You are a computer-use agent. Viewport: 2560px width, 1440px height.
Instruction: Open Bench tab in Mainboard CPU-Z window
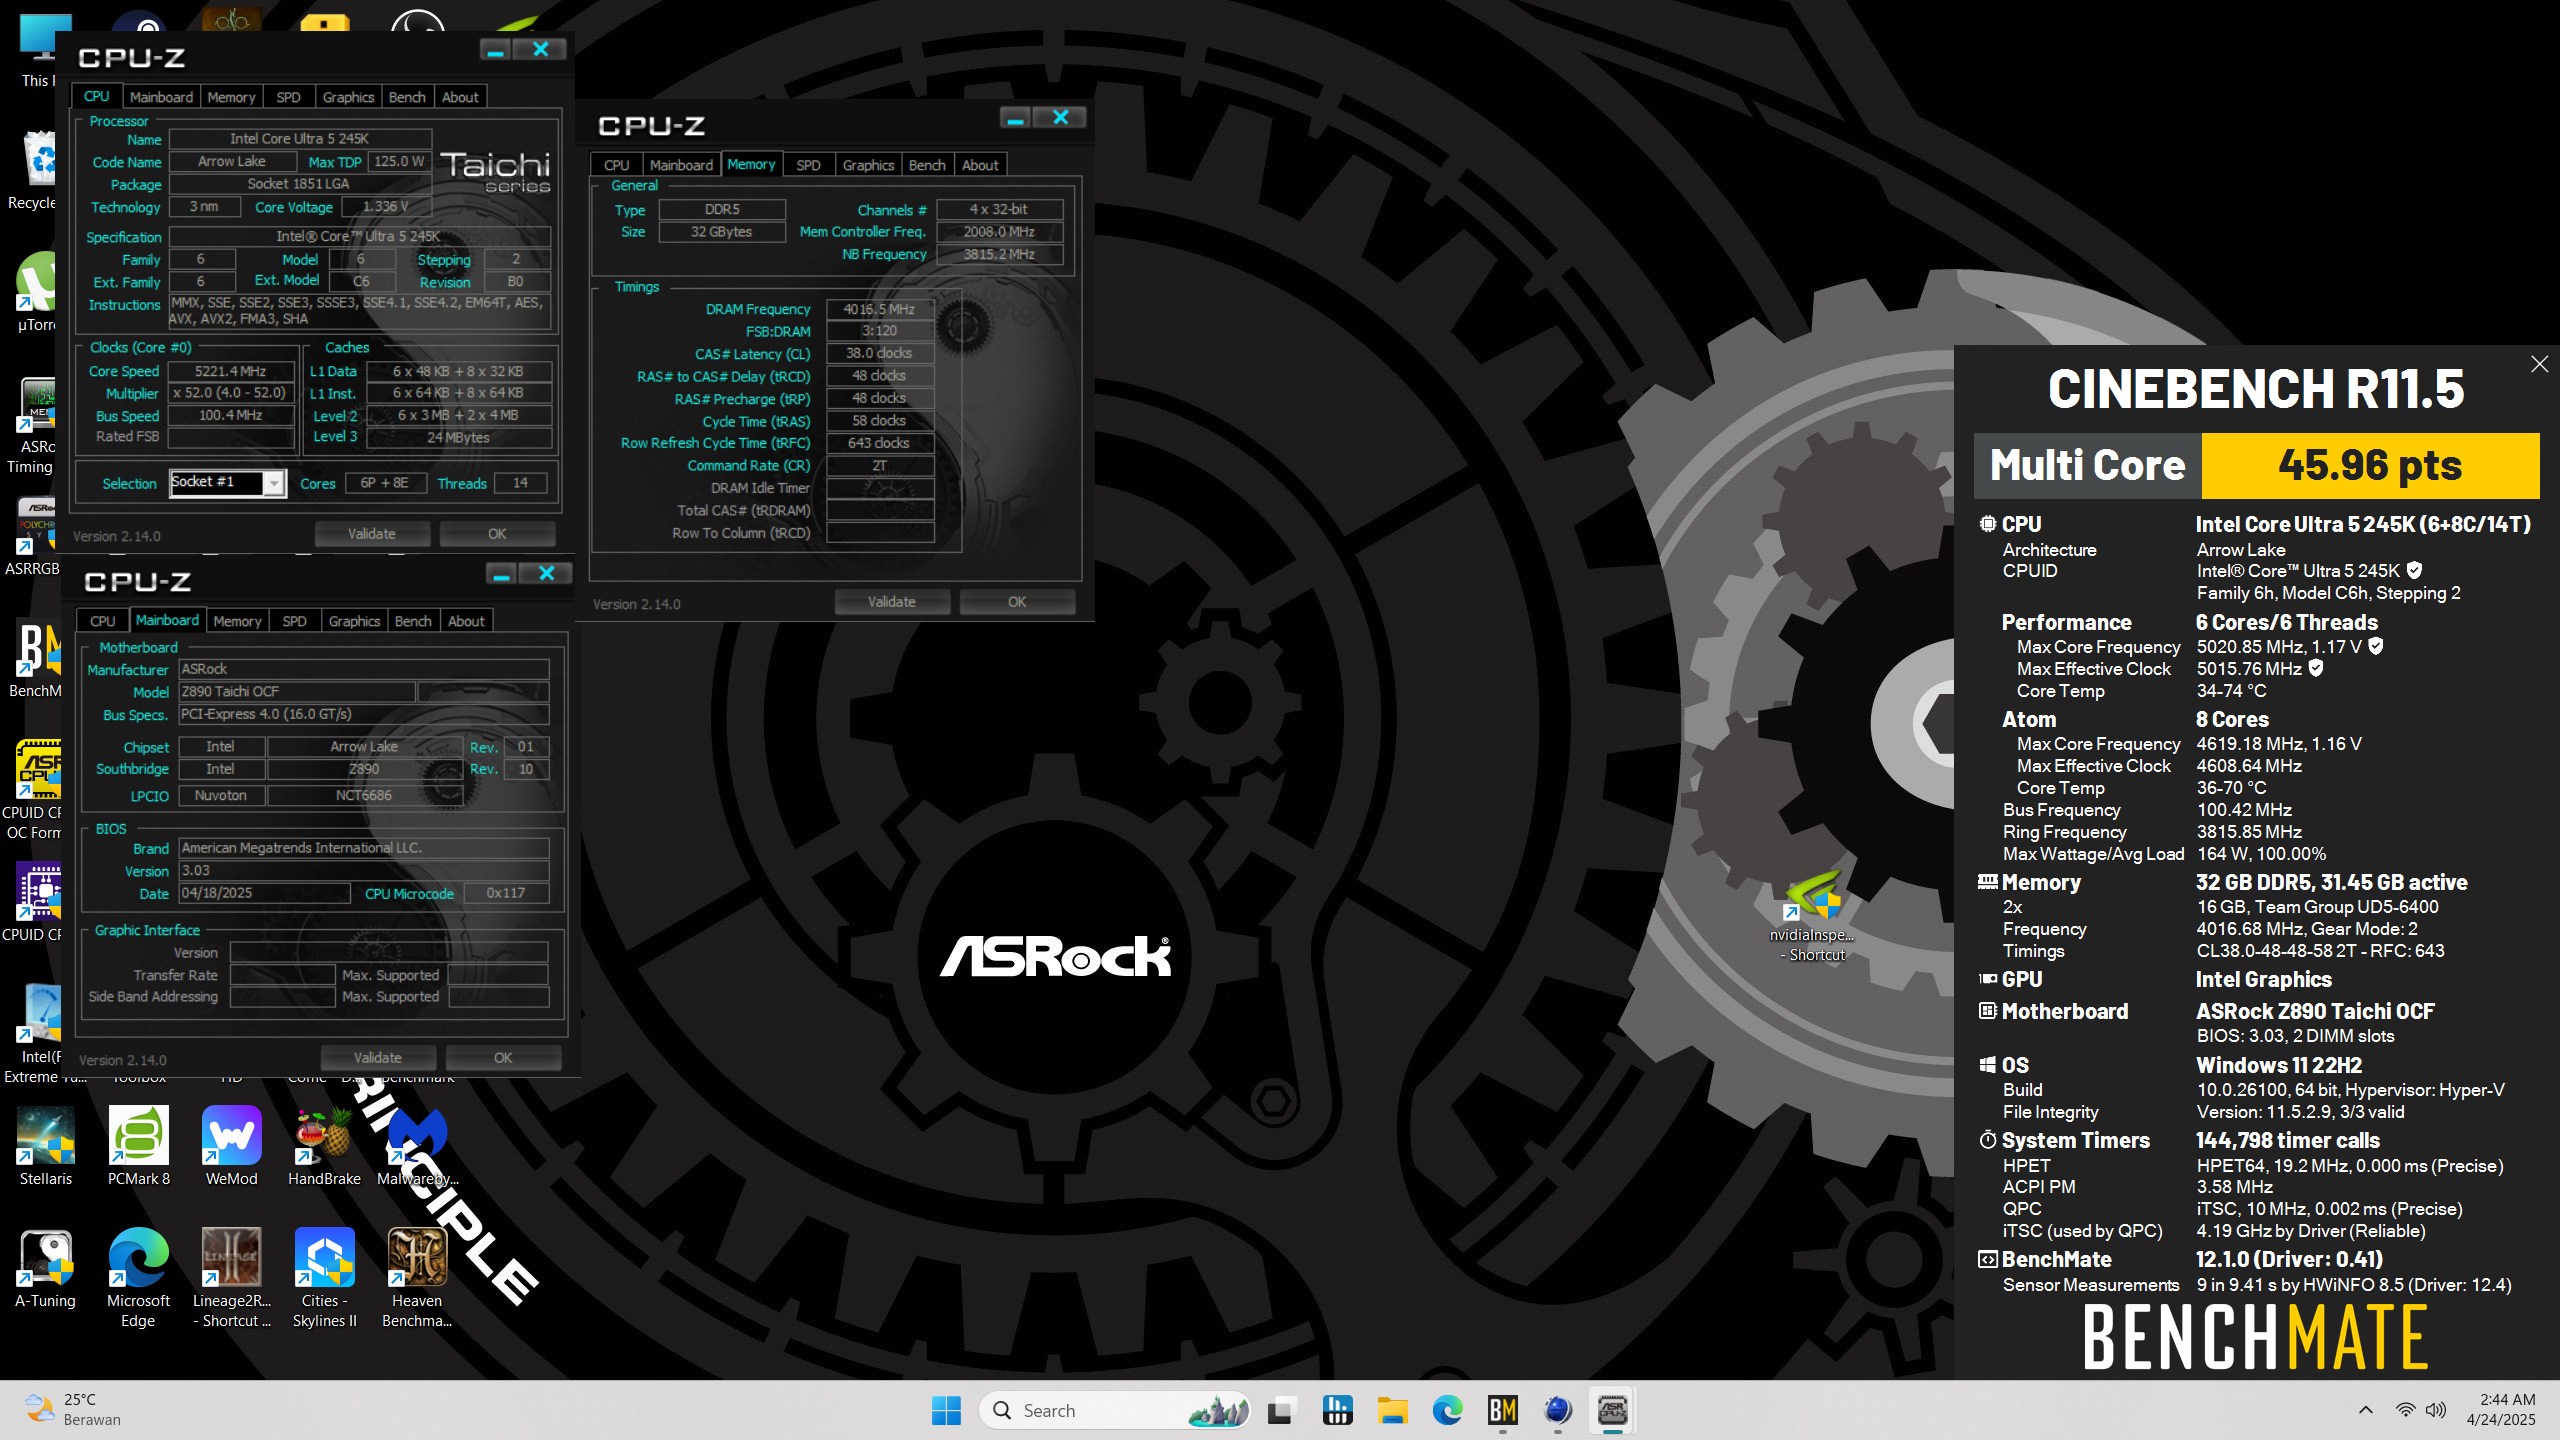(x=413, y=621)
